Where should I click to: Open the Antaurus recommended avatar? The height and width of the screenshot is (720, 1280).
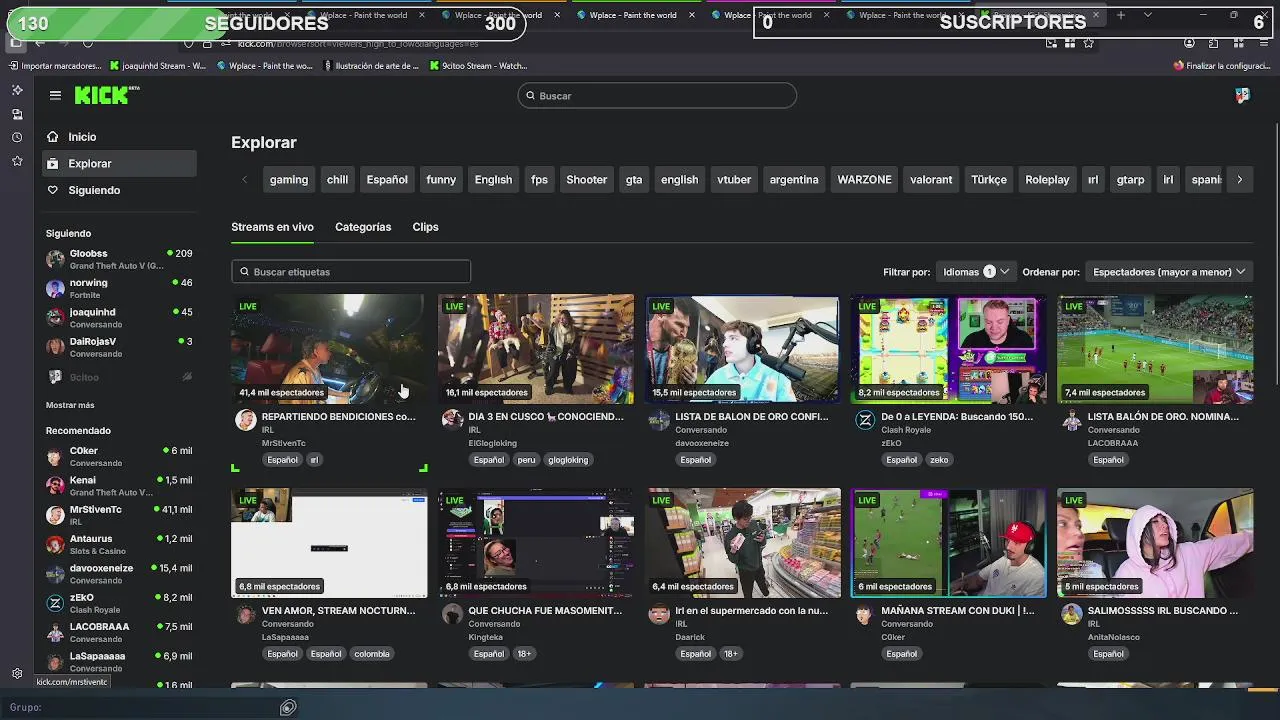pos(55,544)
